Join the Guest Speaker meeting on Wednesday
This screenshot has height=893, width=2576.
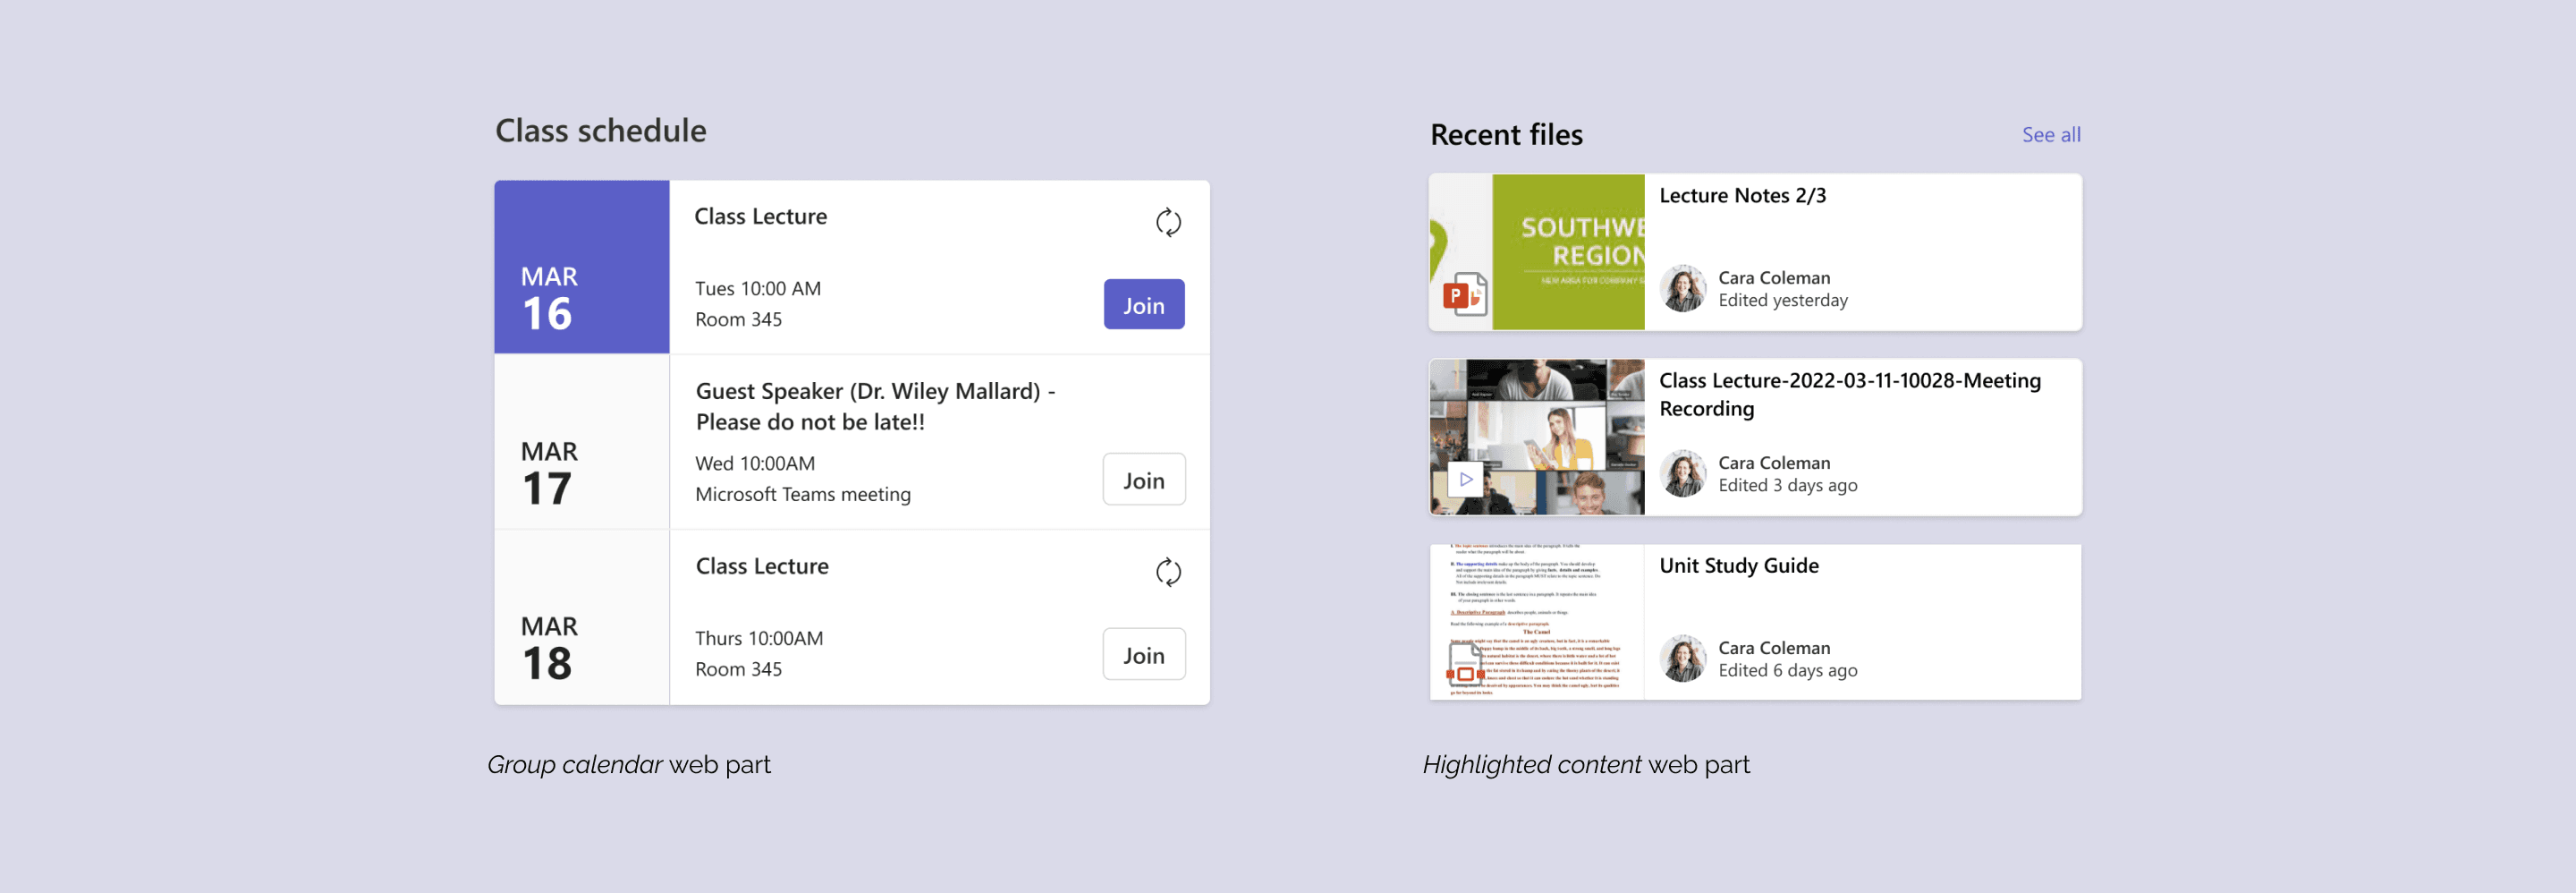click(1143, 480)
